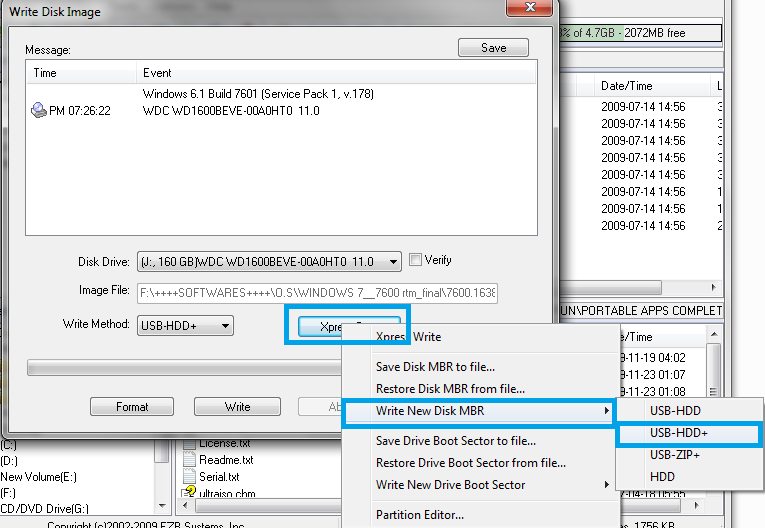Enable the Verify checkbox
The width and height of the screenshot is (765, 528).
415,260
